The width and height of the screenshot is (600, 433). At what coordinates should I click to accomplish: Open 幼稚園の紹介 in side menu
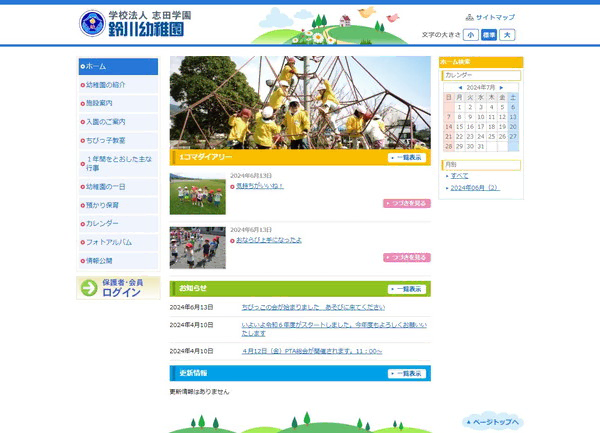click(106, 85)
